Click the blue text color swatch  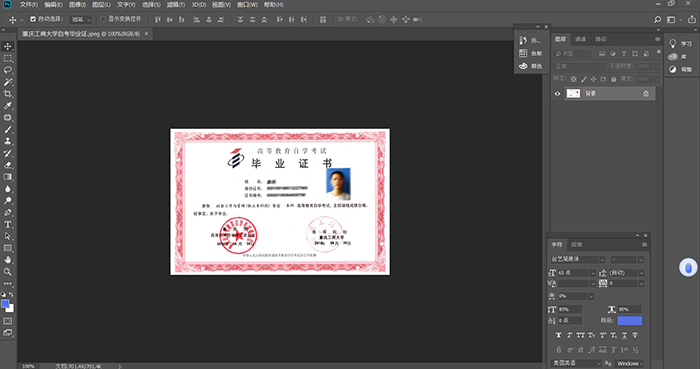tap(629, 320)
